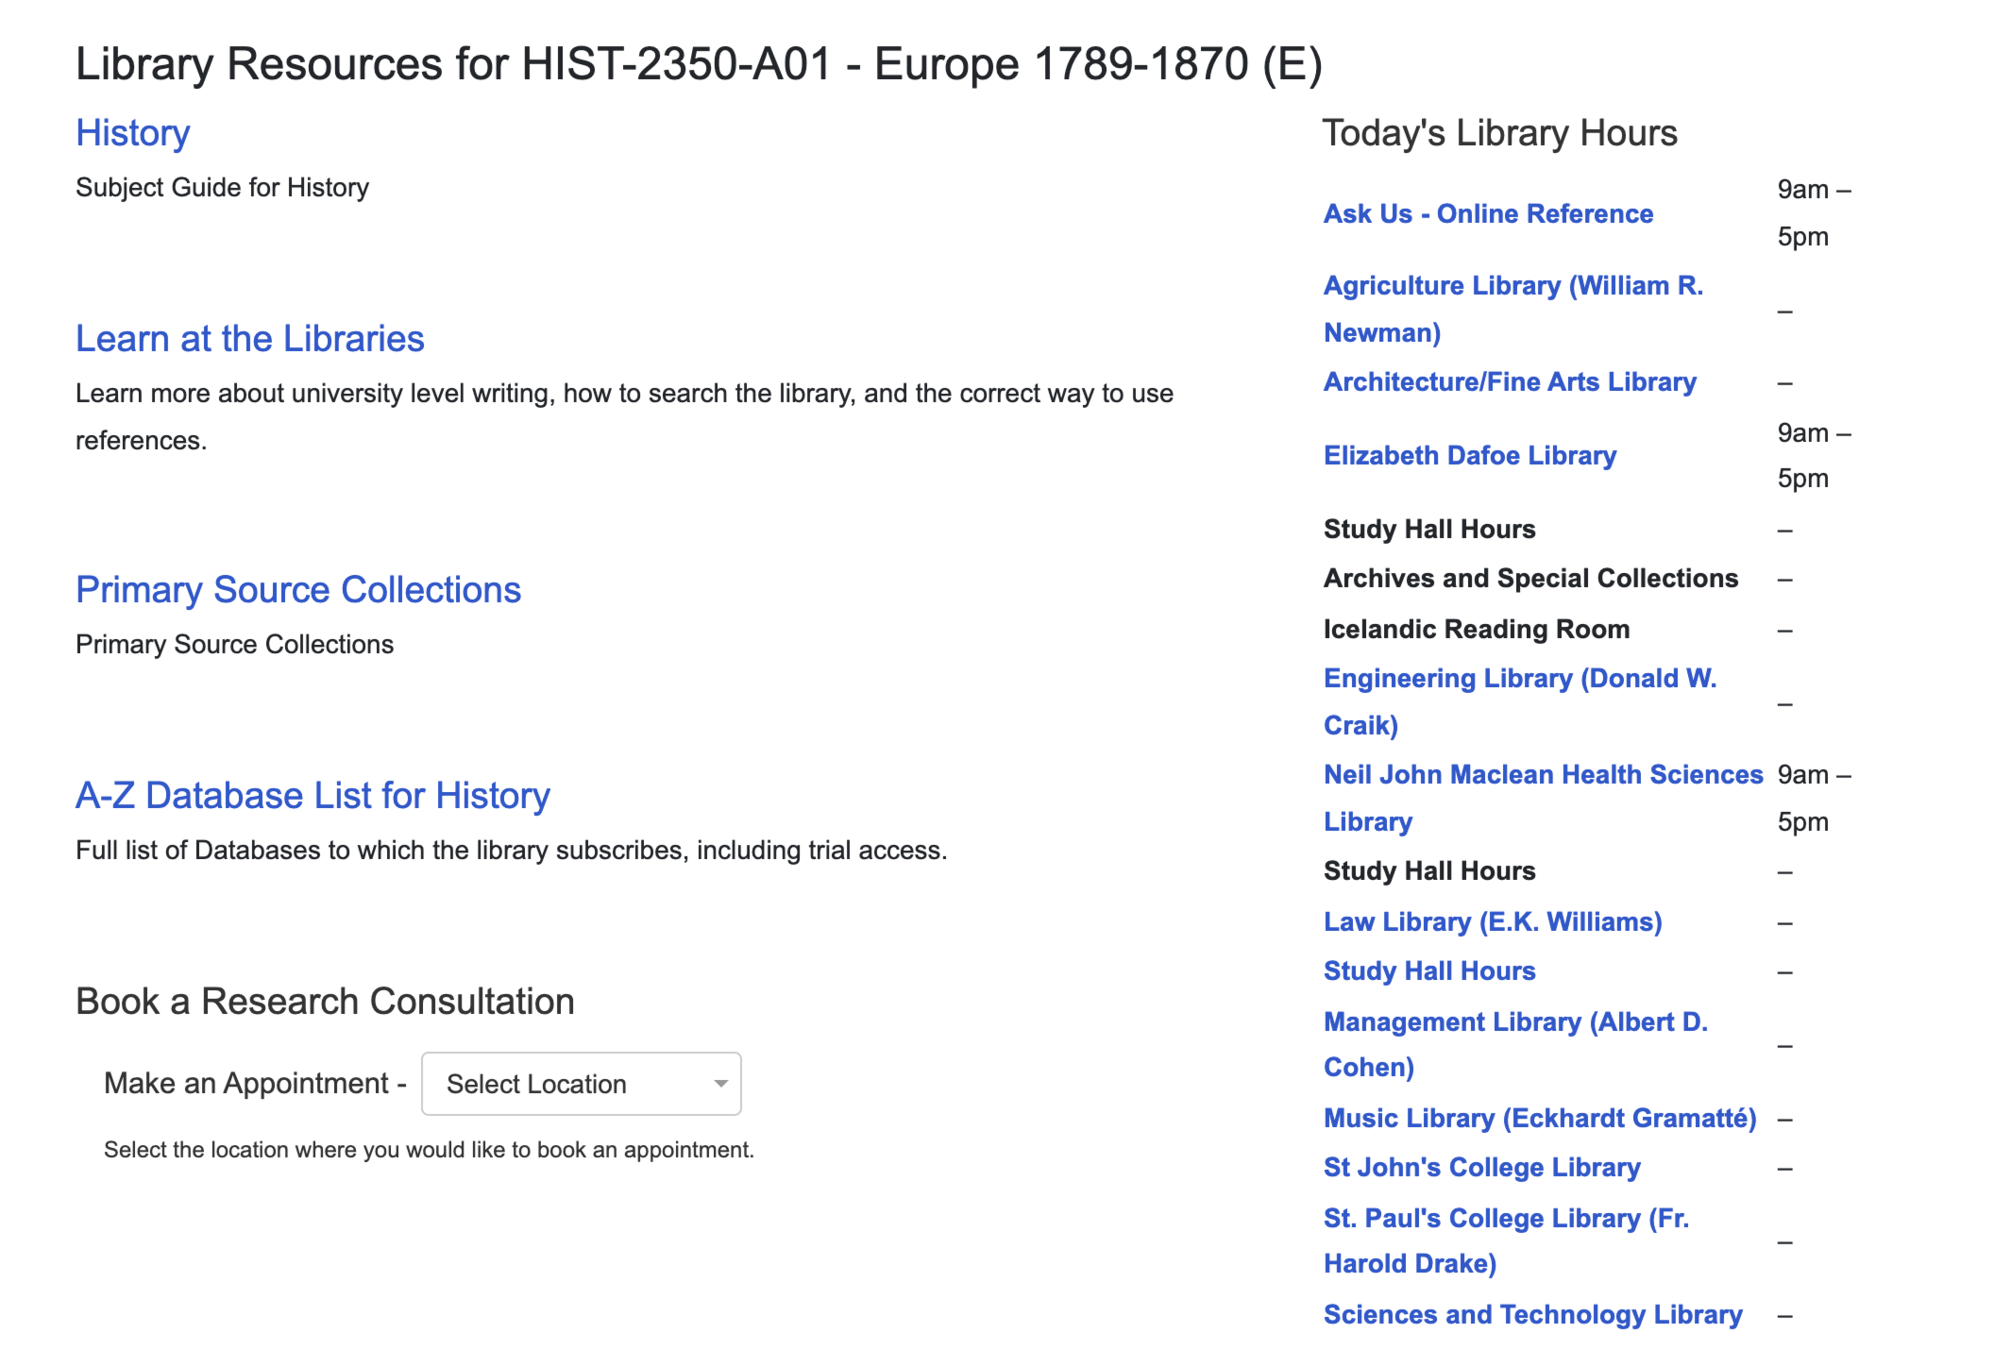Click St John's College Library link
2011x1350 pixels.
(x=1481, y=1168)
